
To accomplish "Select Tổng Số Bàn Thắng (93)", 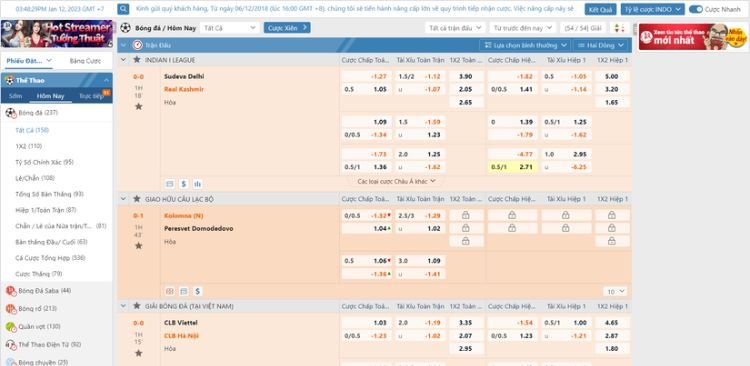I will [49, 194].
